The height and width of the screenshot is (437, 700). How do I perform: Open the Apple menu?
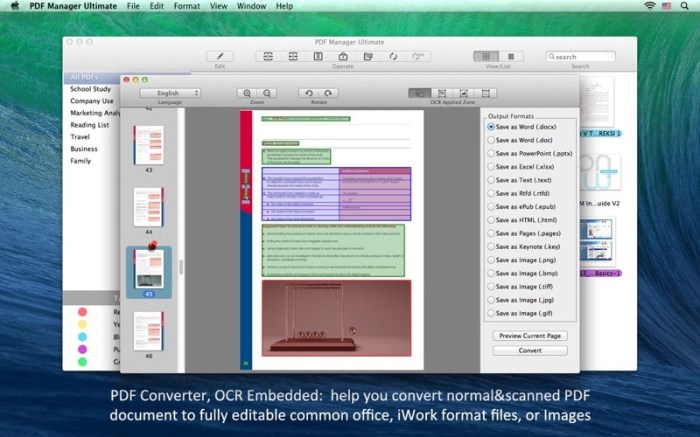tap(15, 6)
